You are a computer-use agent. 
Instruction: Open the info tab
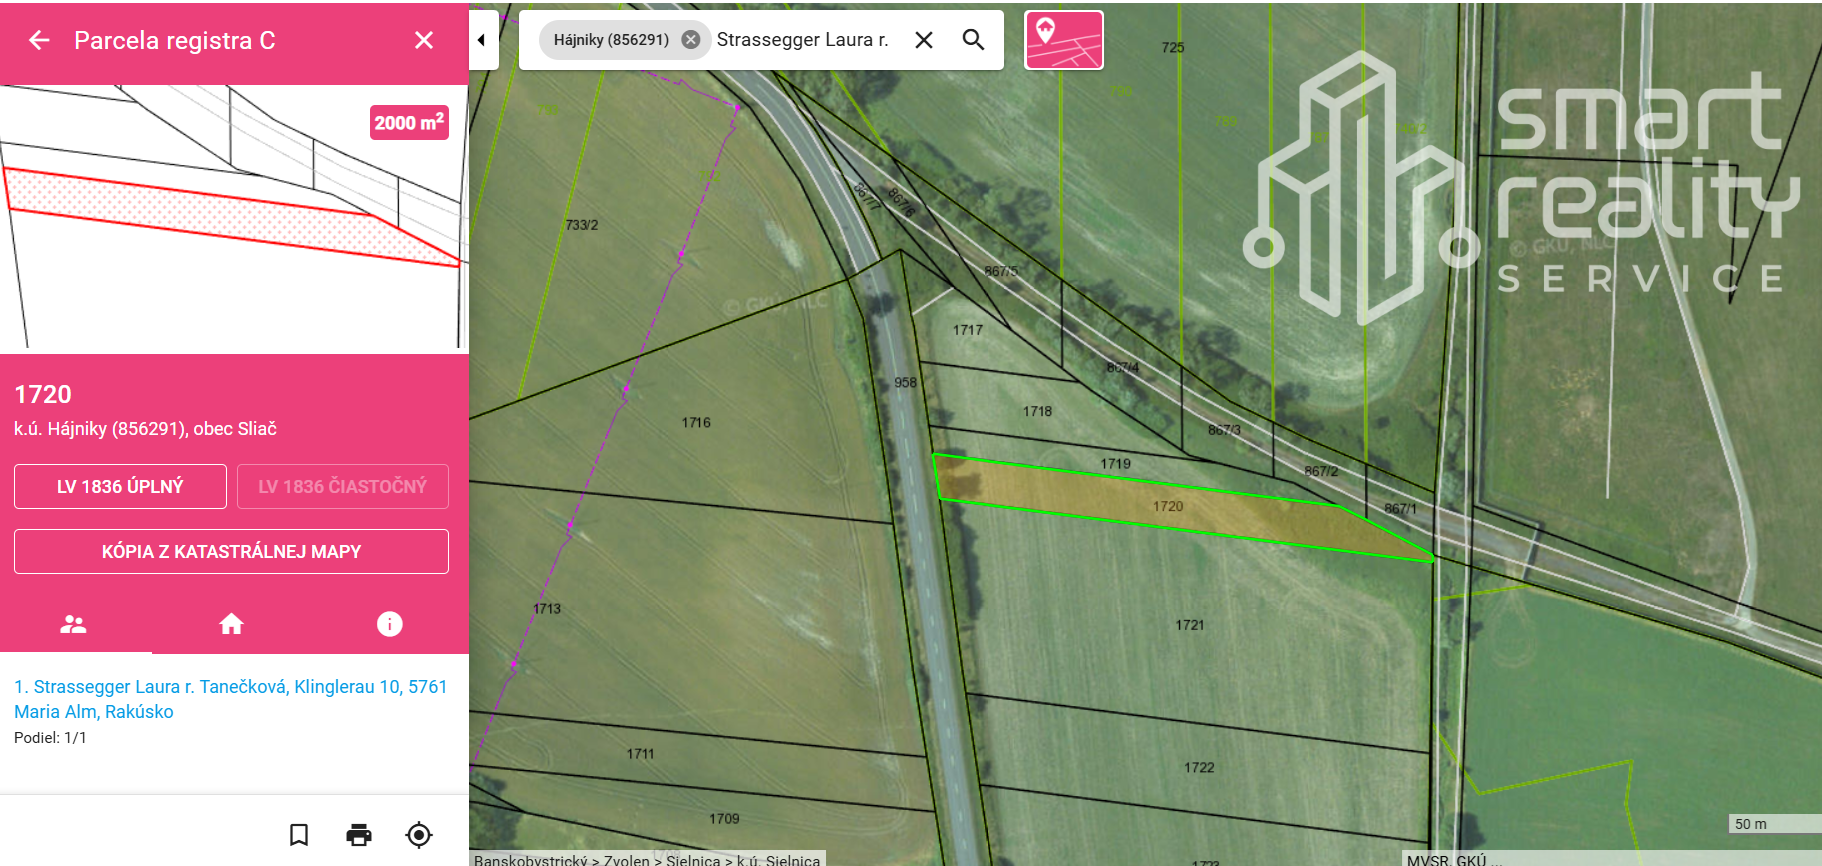[x=389, y=624]
